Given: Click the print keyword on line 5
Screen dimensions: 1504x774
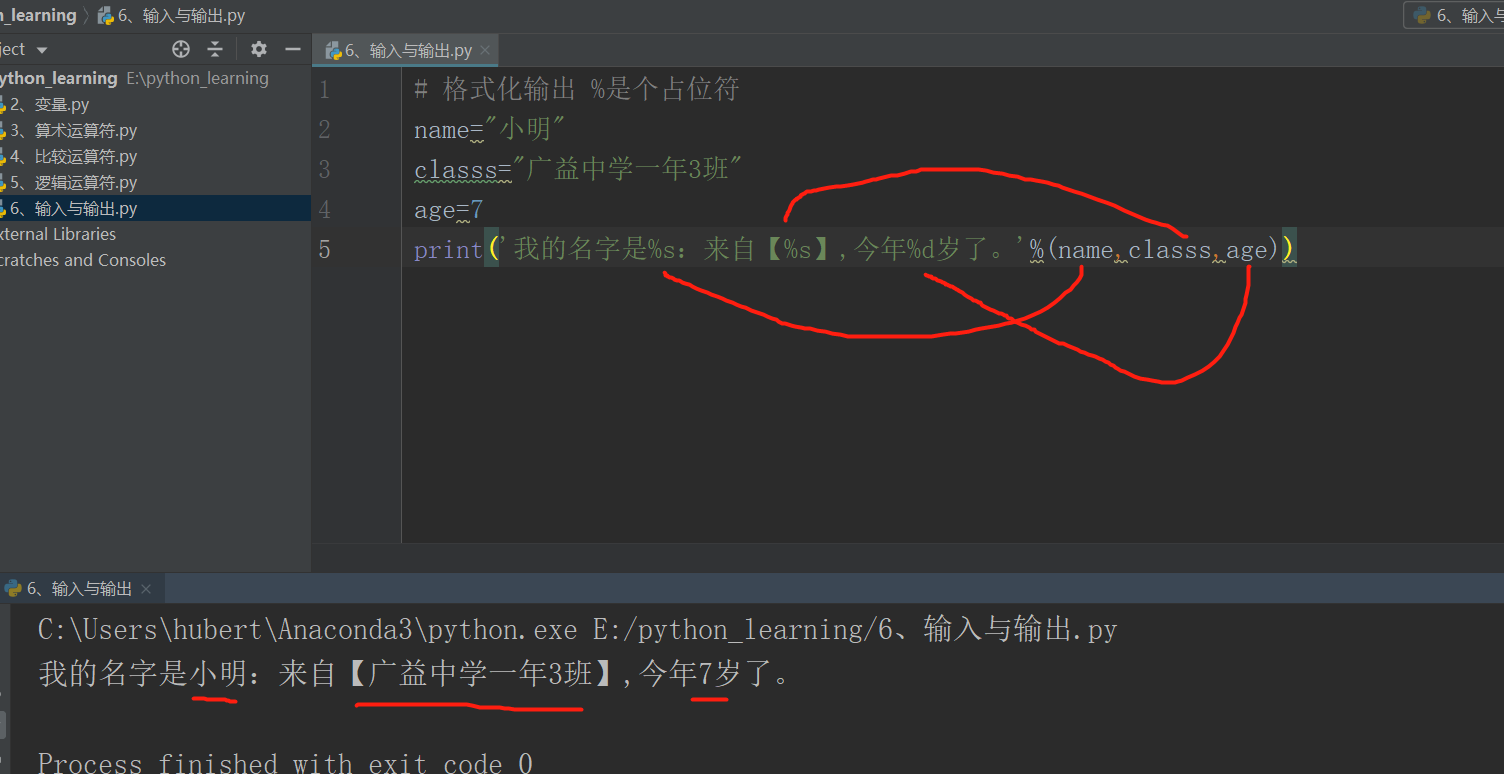Looking at the screenshot, I should pos(447,249).
